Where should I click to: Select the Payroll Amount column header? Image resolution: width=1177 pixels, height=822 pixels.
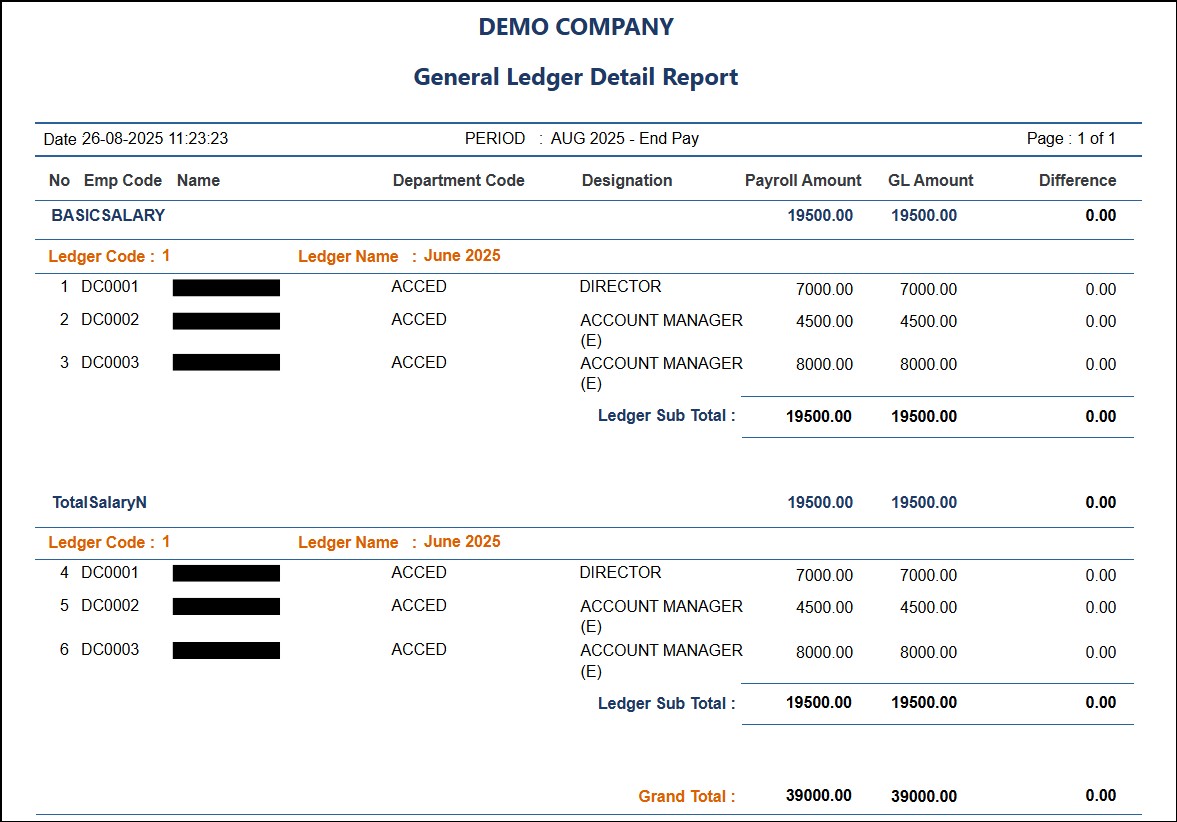tap(803, 181)
